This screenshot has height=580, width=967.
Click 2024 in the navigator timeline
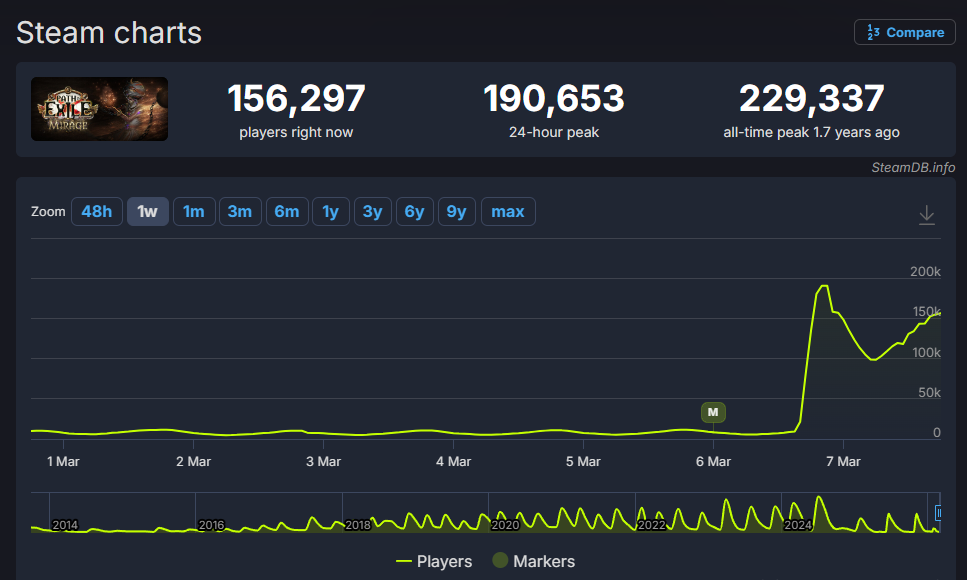pyautogui.click(x=797, y=525)
